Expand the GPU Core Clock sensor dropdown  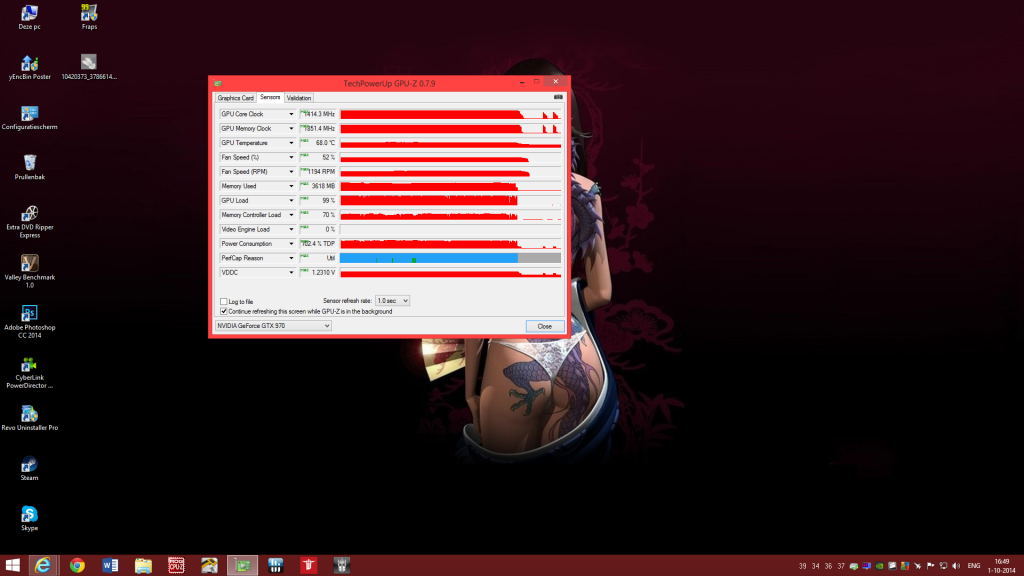tap(291, 114)
